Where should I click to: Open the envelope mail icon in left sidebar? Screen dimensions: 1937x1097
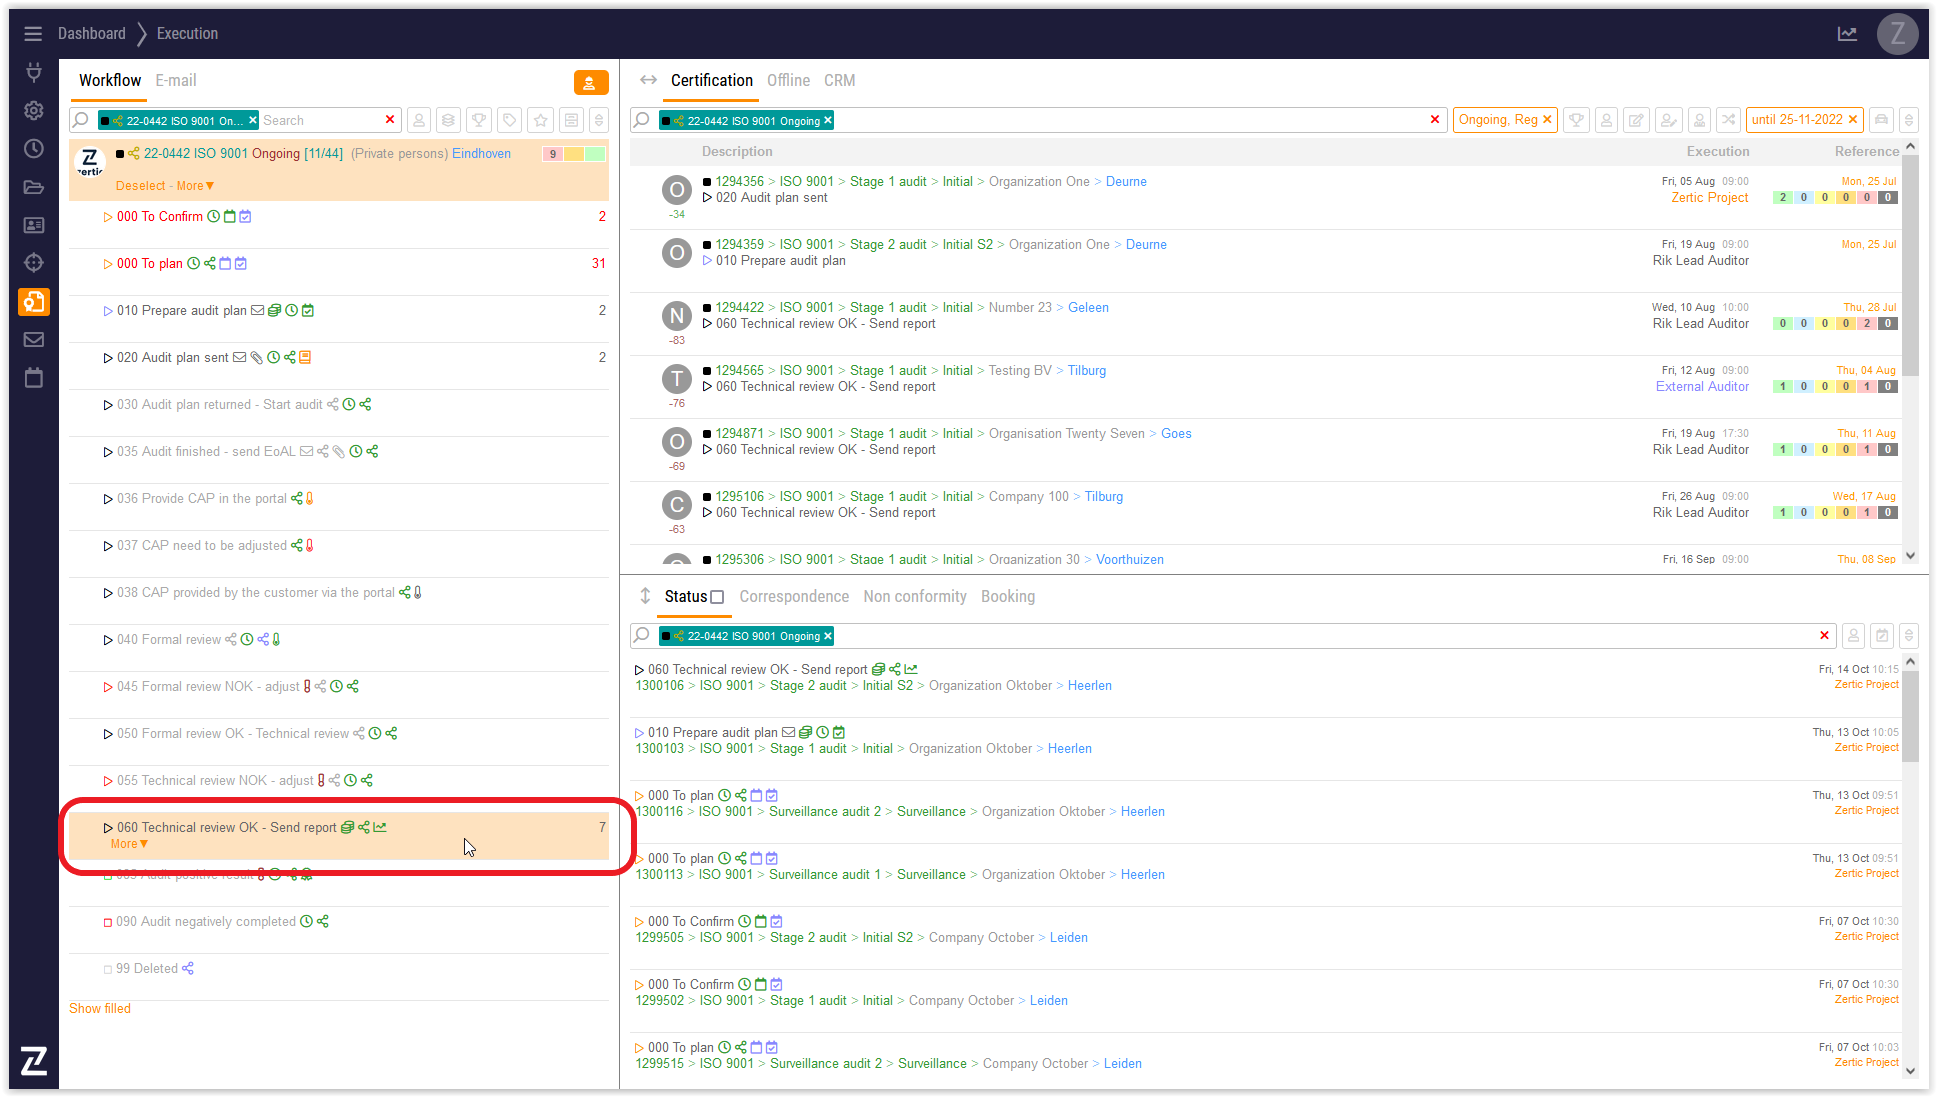tap(33, 340)
